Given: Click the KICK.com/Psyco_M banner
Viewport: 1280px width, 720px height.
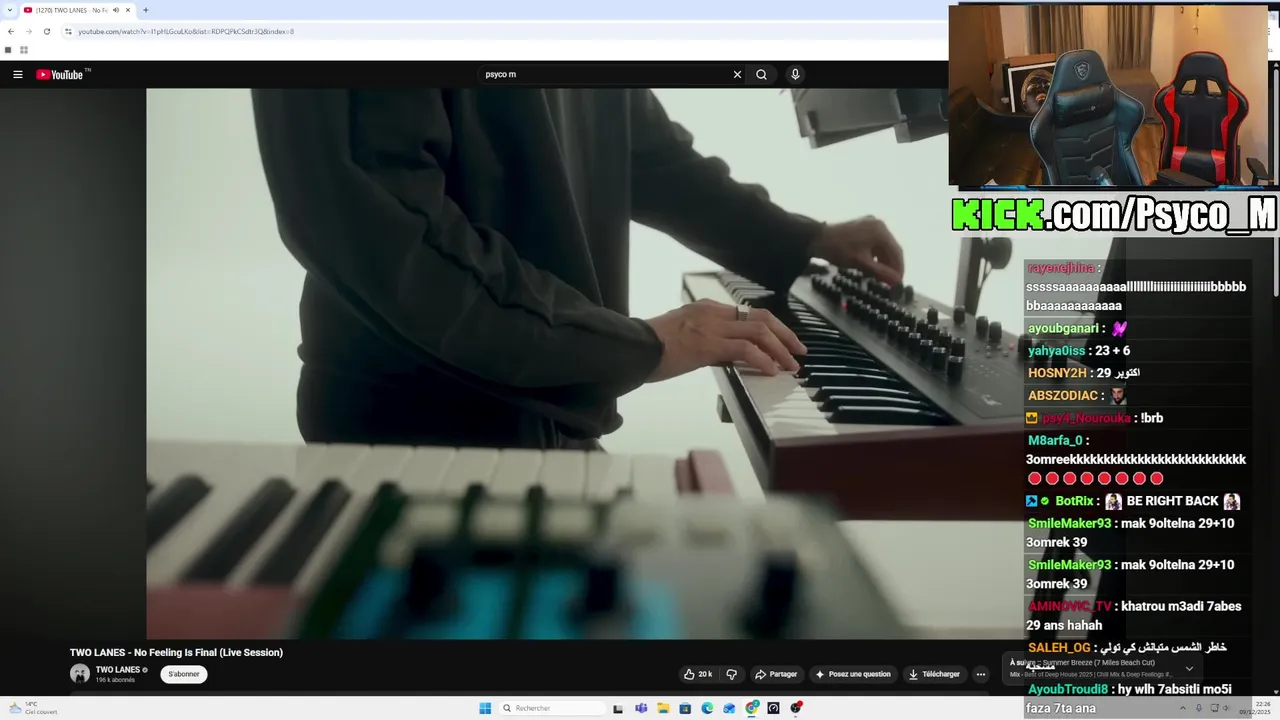Looking at the screenshot, I should pos(1114,214).
